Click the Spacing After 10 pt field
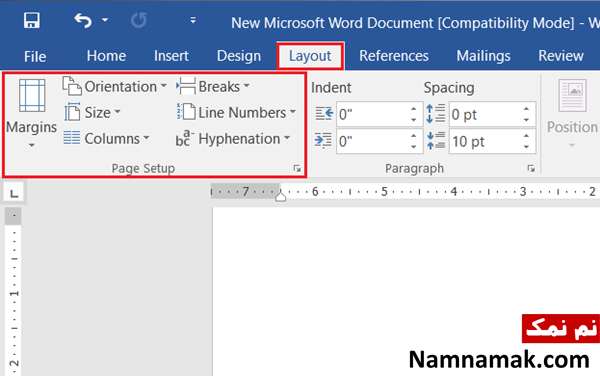The image size is (600, 376). 492,141
